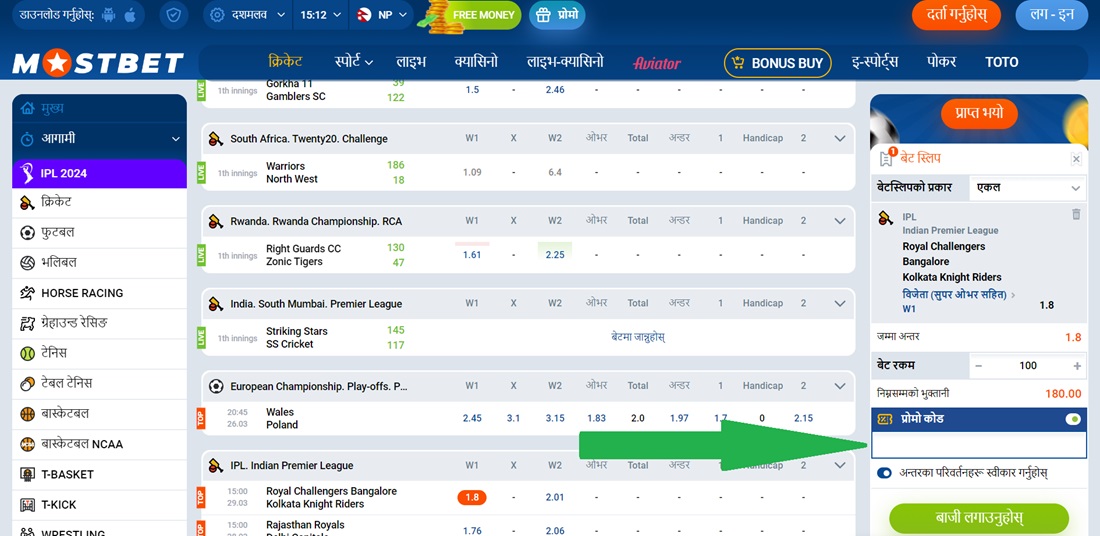The image size is (1100, 536).
Task: Open the दशमलव odds format dropdown
Action: tap(248, 15)
